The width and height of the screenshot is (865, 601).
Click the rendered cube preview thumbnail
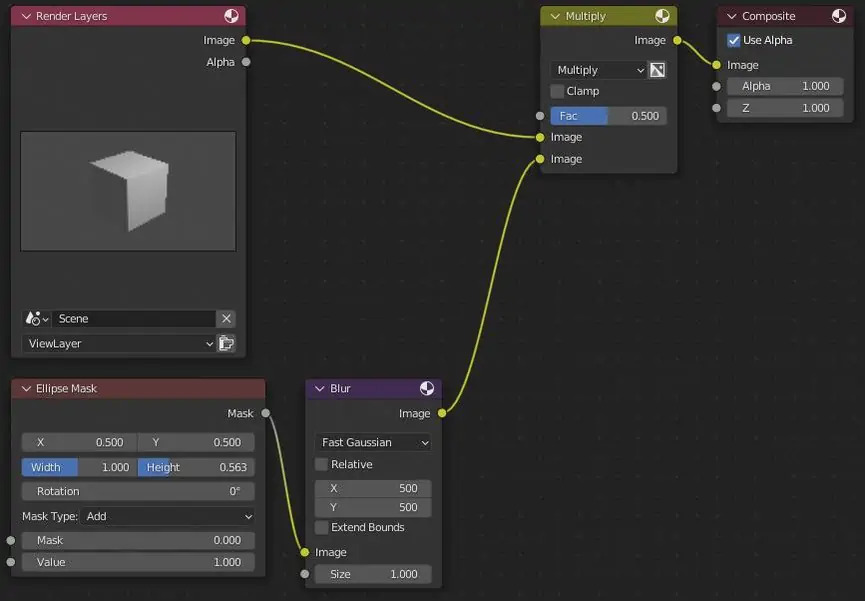pos(128,191)
